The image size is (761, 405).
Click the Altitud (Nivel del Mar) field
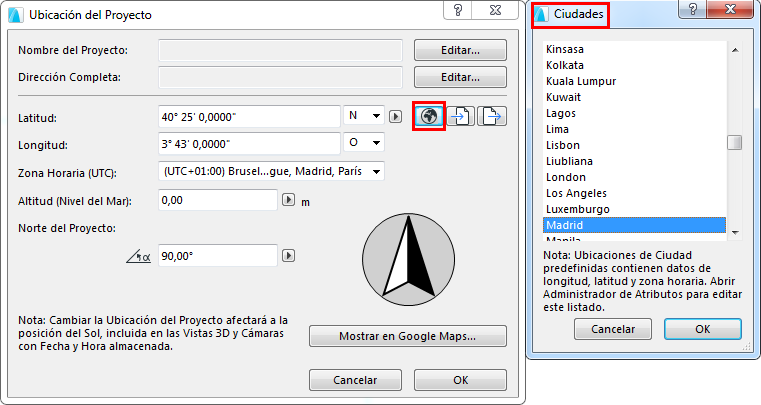point(218,200)
